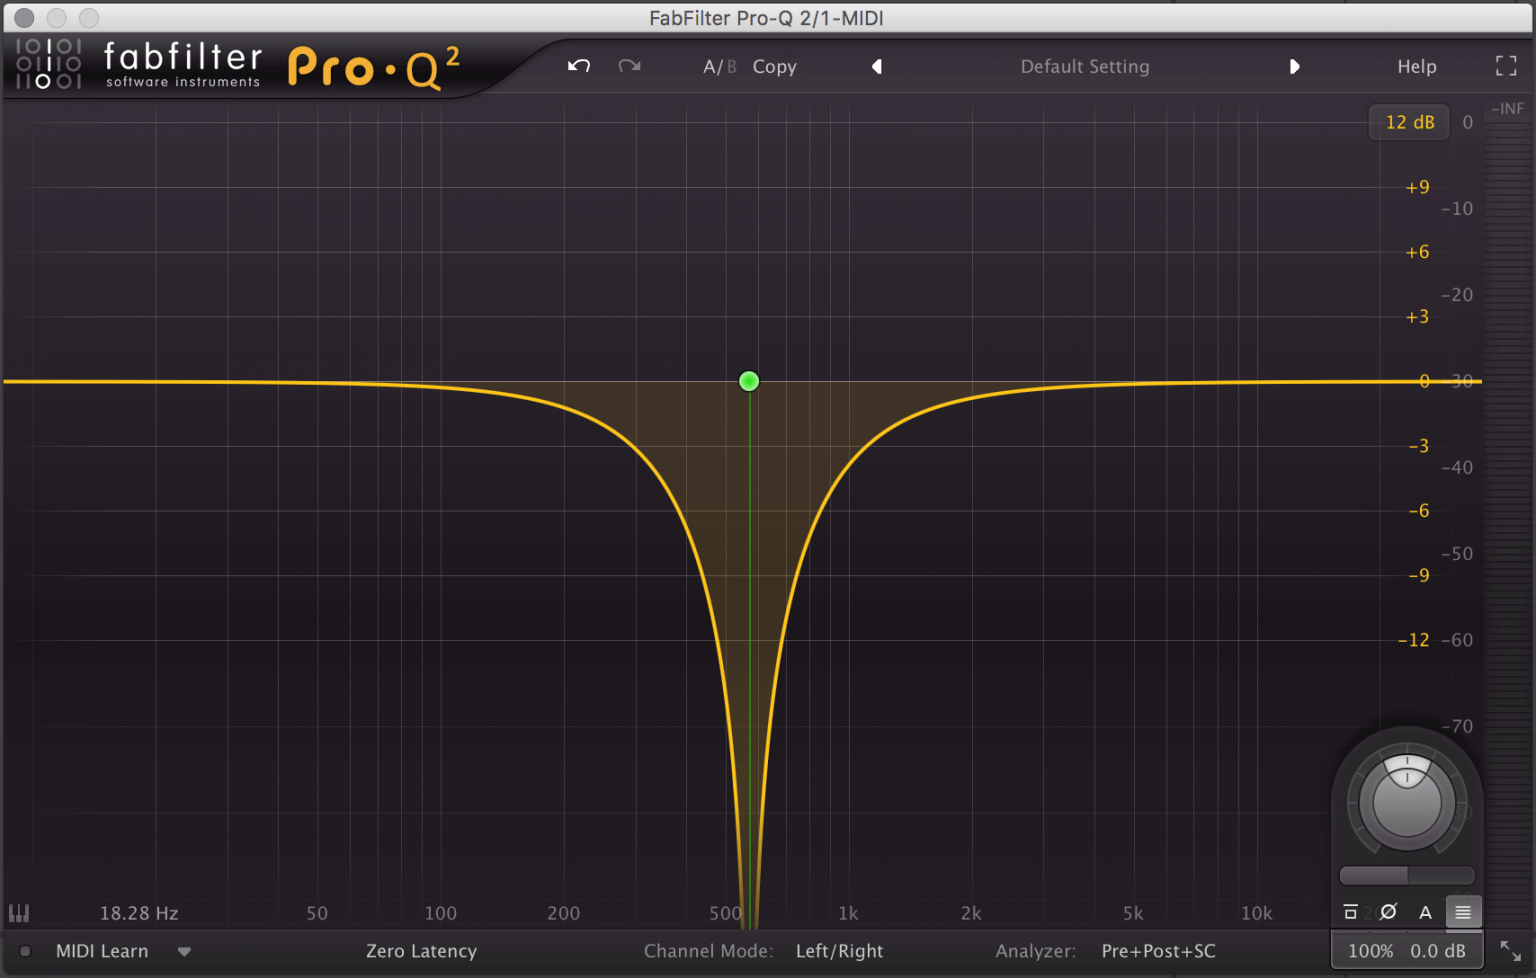Click the 100% 0.0 dB output display
Image resolution: width=1536 pixels, height=978 pixels.
(1406, 950)
